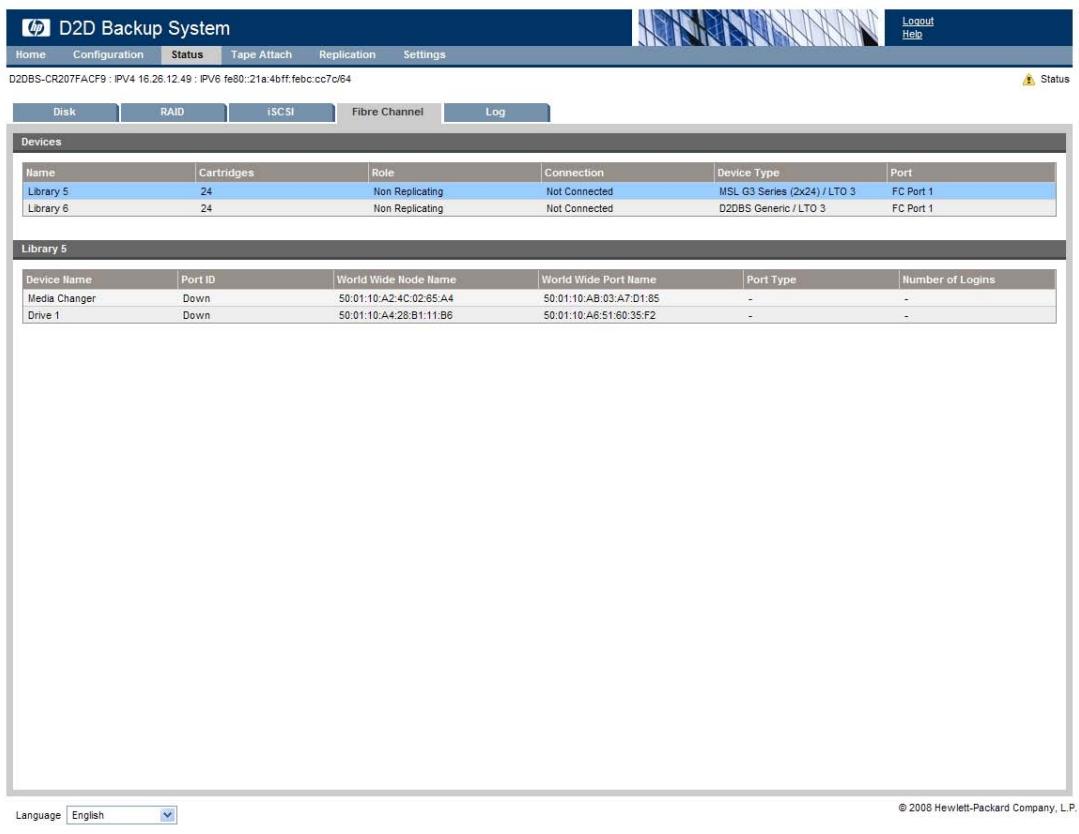Click the Port Type column header

coord(820,279)
